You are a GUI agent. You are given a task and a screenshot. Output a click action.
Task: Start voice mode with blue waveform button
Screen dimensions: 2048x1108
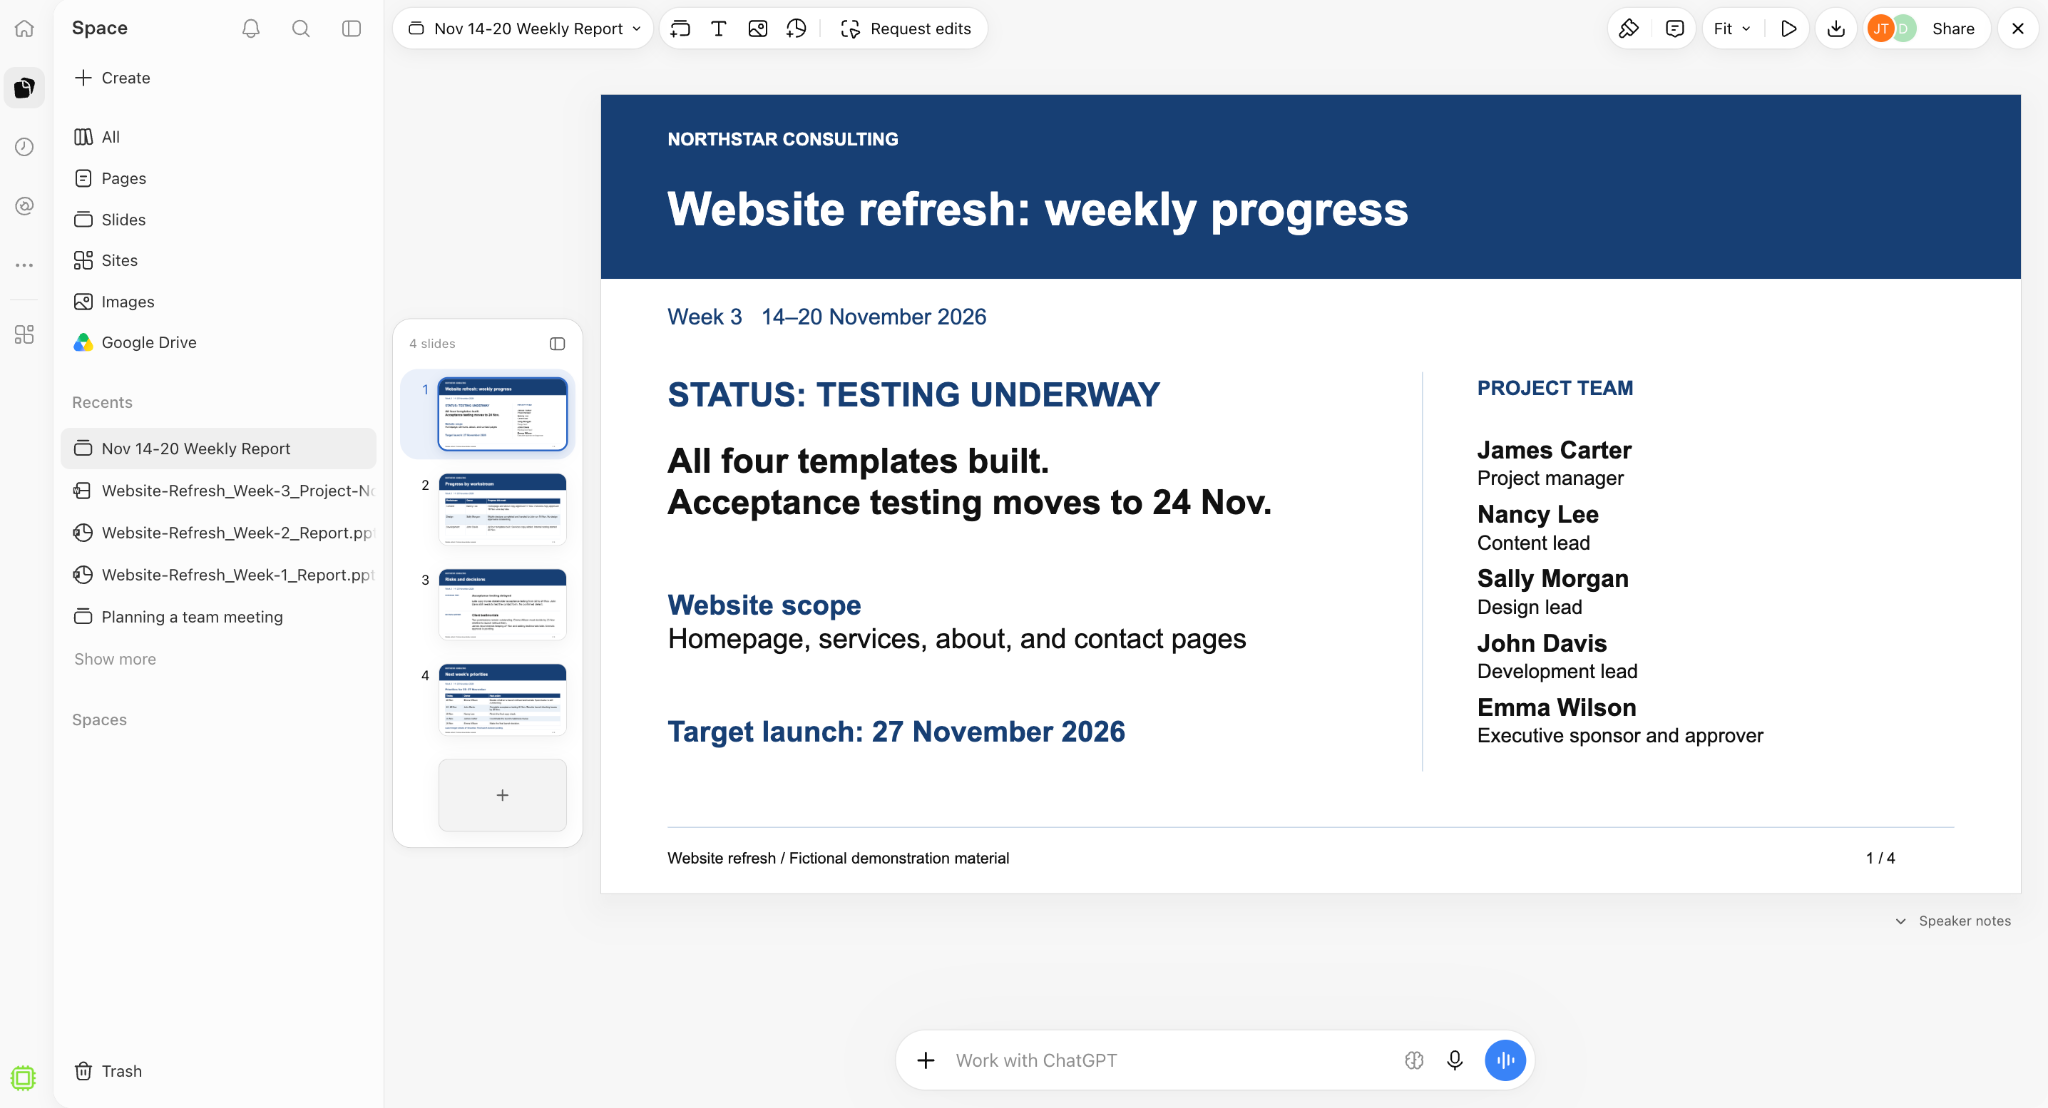tap(1505, 1060)
